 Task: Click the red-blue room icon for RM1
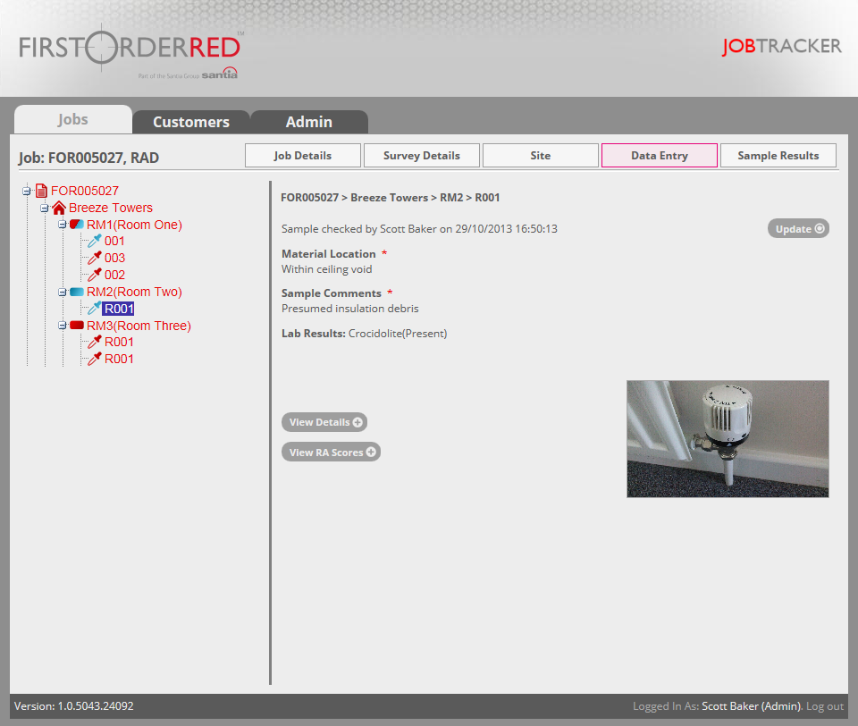click(x=77, y=225)
